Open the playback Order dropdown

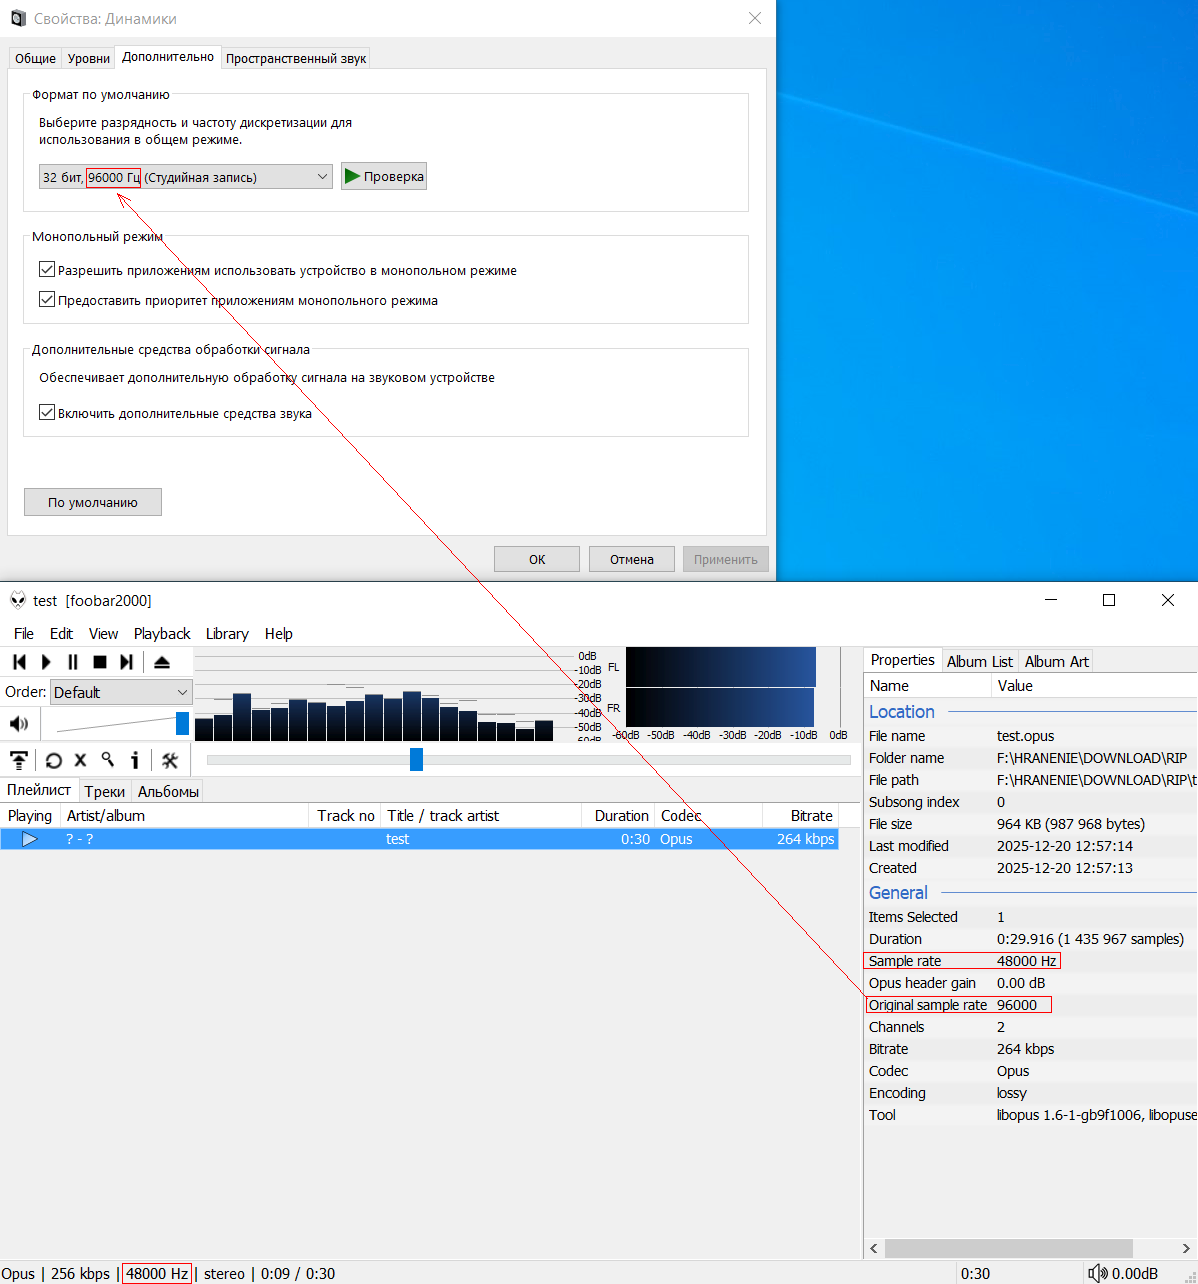[121, 692]
